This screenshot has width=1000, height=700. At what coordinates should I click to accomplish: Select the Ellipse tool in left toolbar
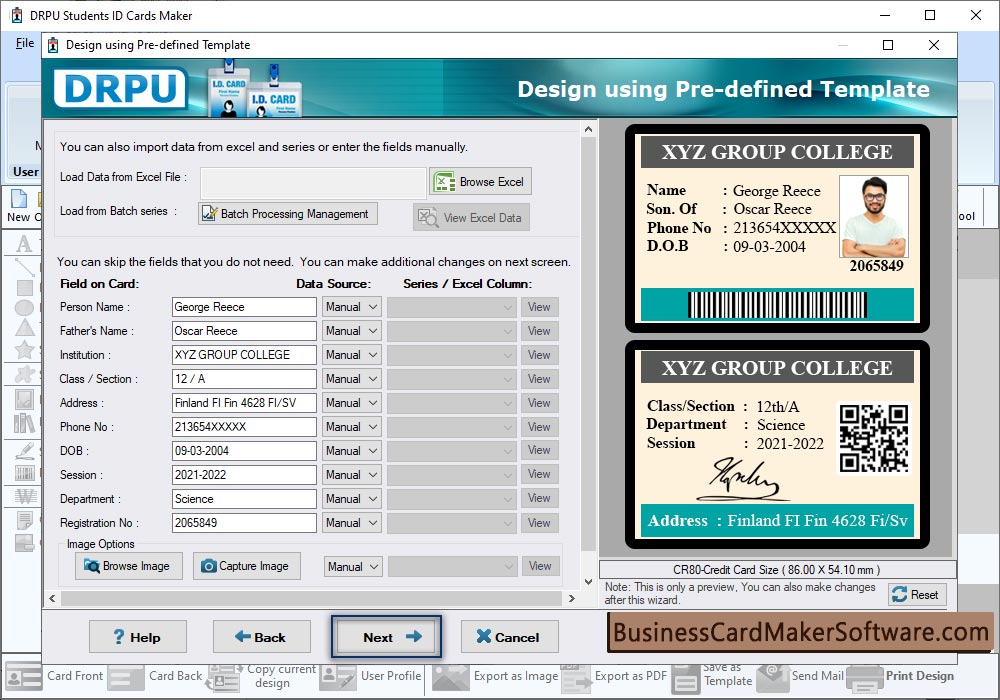(x=24, y=309)
